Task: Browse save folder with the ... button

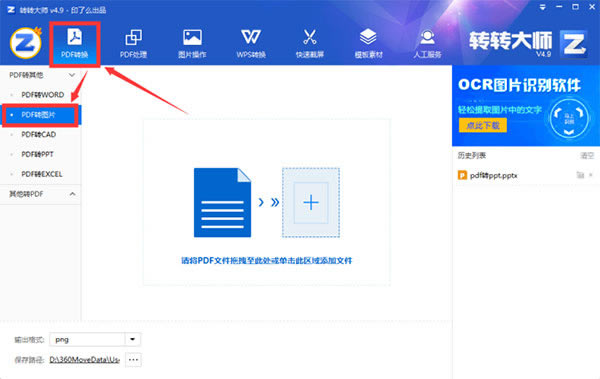Action: coord(133,360)
